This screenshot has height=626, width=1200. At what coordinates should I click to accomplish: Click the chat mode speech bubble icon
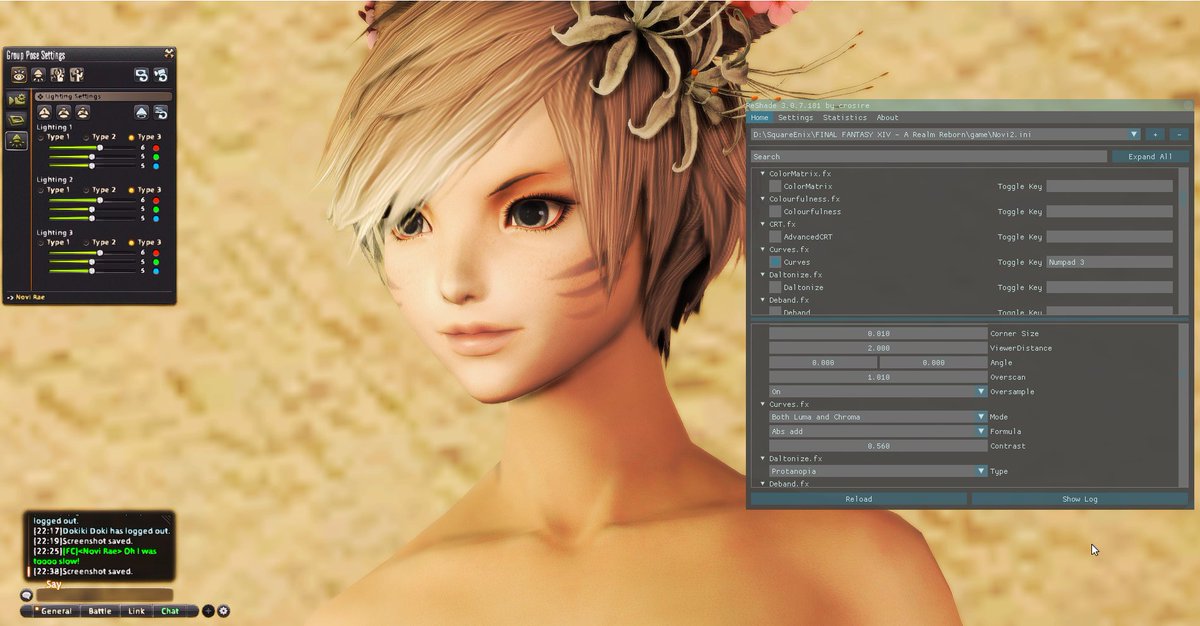click(x=26, y=596)
